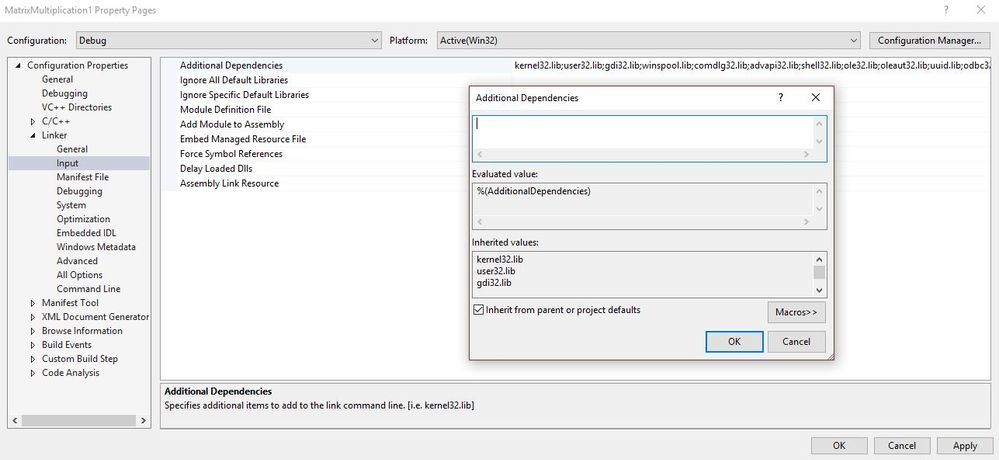The image size is (999, 460).
Task: Open the All Options page
Action: (x=79, y=275)
